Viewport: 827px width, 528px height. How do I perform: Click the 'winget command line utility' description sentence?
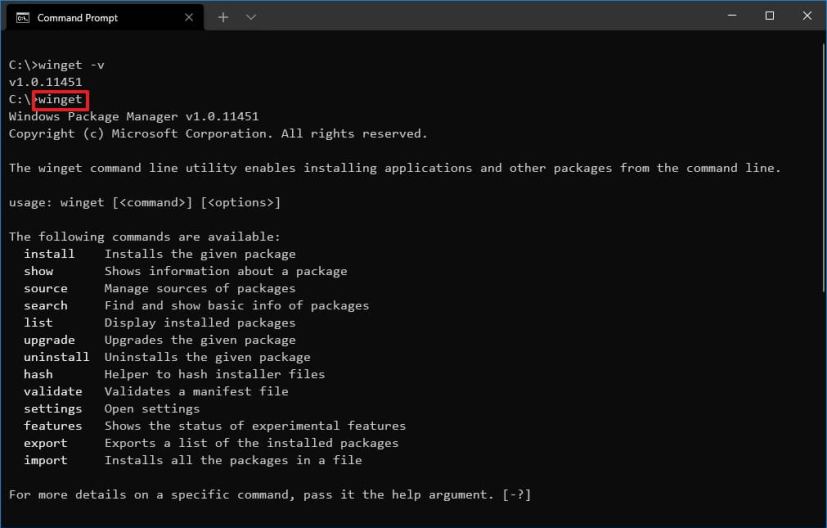coord(395,168)
